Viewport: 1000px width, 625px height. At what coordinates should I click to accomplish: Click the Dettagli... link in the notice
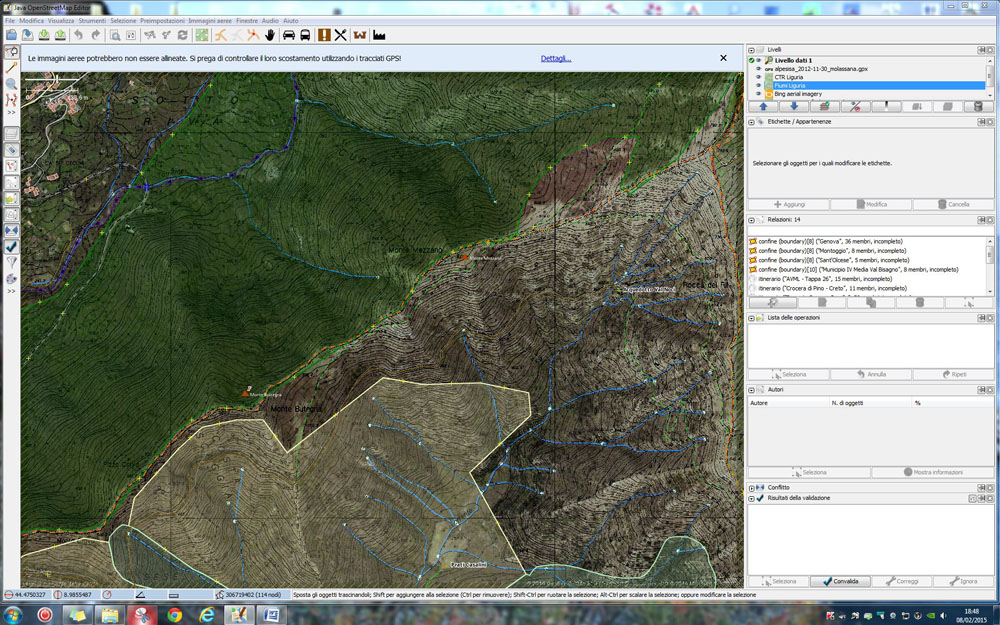pos(556,58)
